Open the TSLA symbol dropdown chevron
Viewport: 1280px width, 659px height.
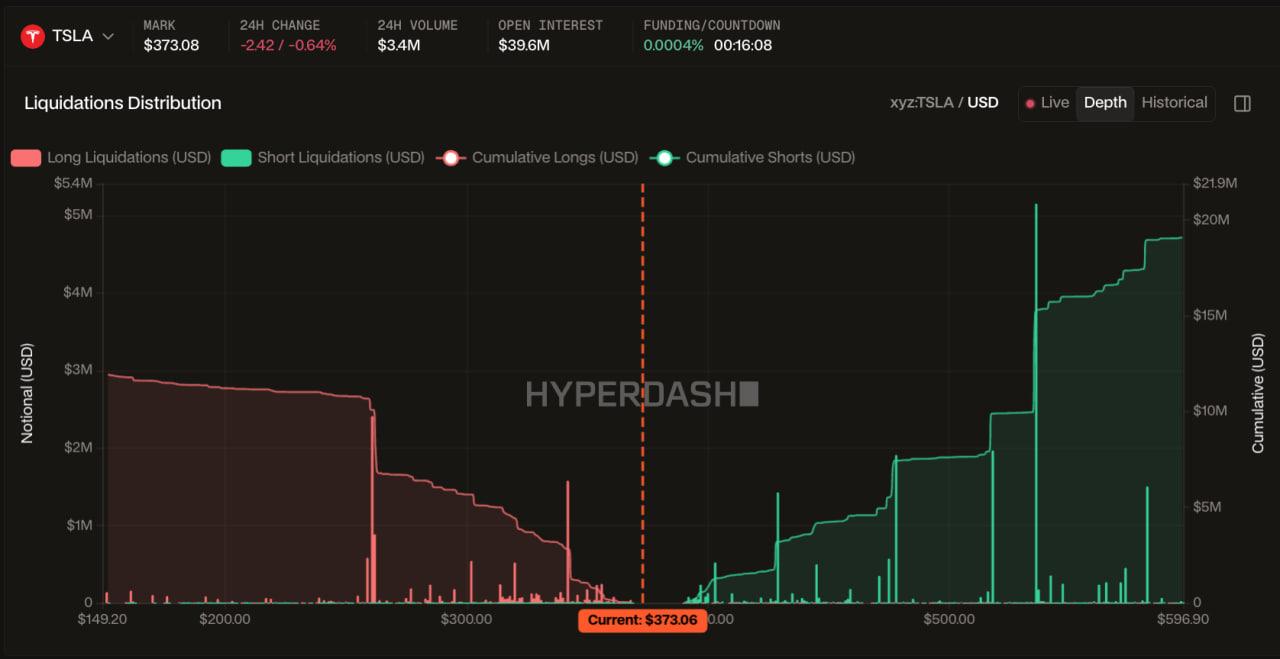click(108, 36)
